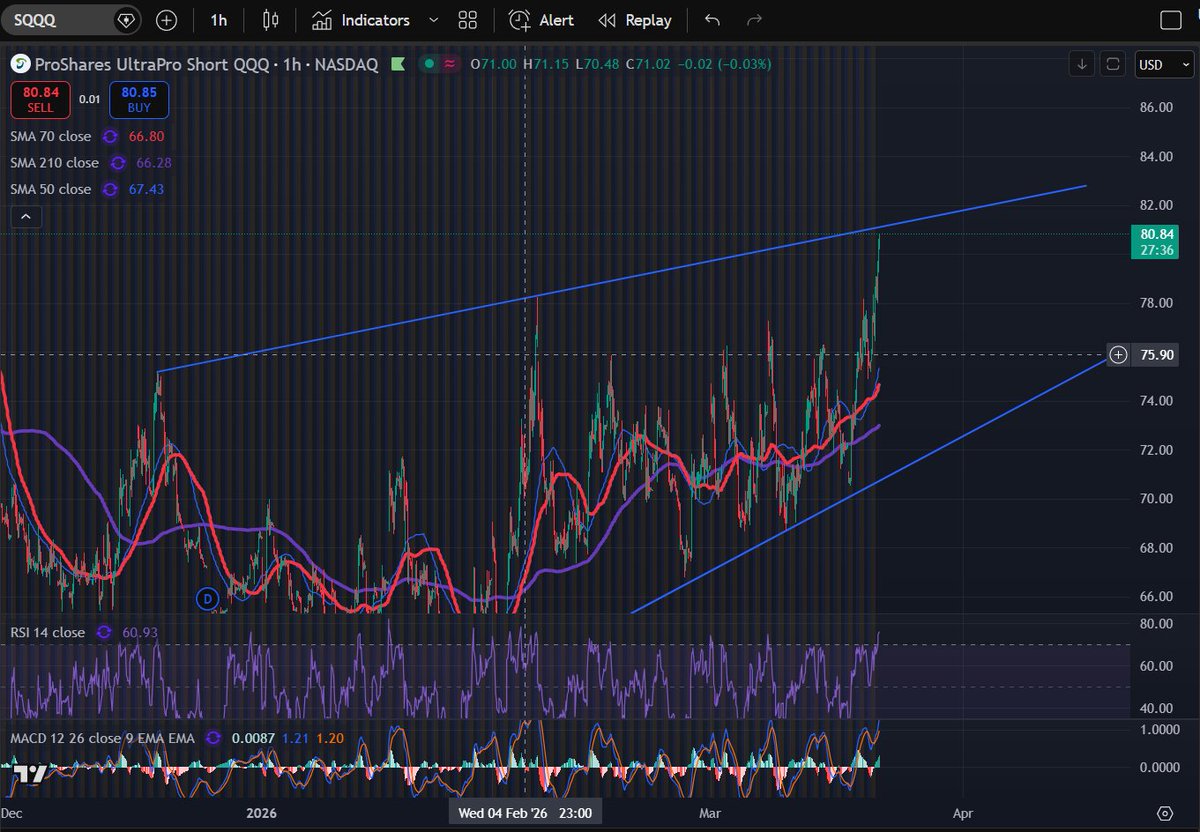1200x832 pixels.
Task: Select the SMA 210 close indicator label
Action: pyautogui.click(x=55, y=163)
